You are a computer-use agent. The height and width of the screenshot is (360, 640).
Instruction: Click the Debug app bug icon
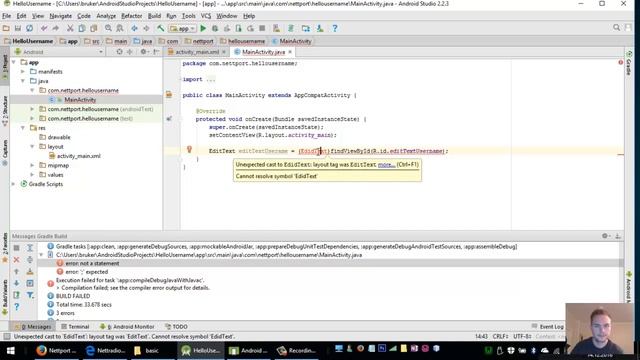[x=215, y=28]
